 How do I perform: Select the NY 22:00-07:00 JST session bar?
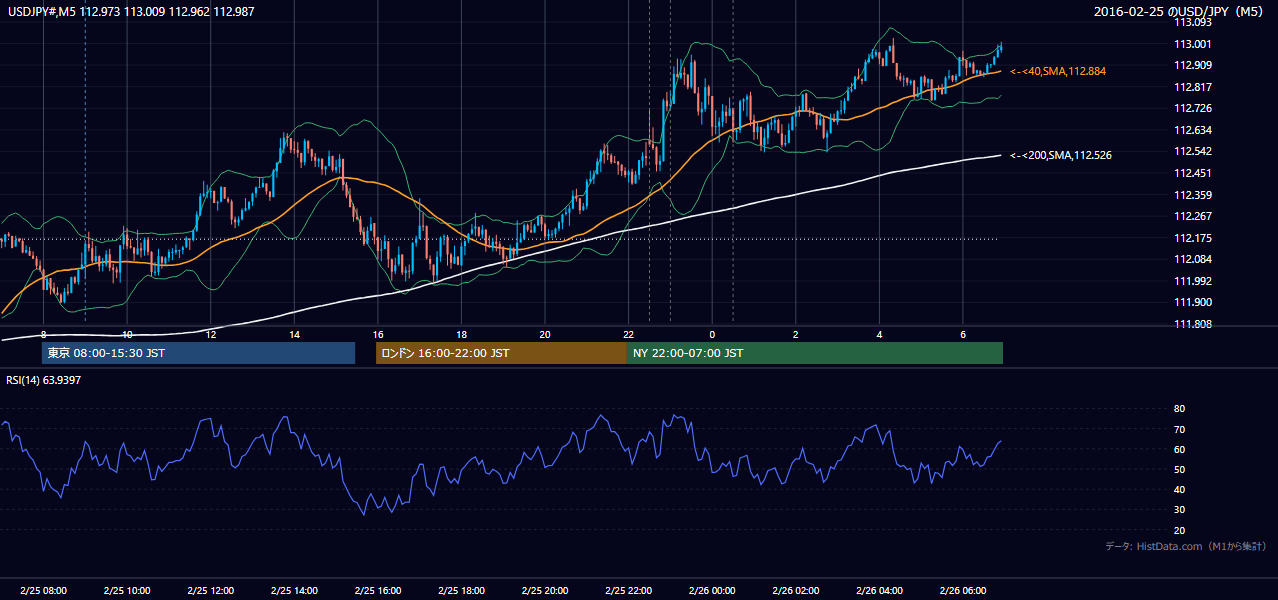[x=815, y=353]
